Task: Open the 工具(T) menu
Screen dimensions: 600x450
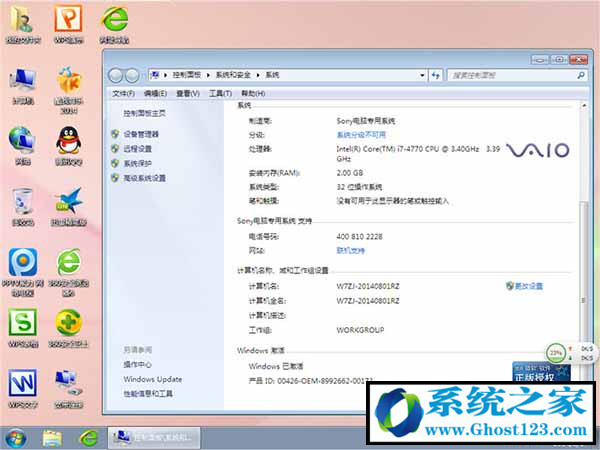Action: (x=220, y=93)
